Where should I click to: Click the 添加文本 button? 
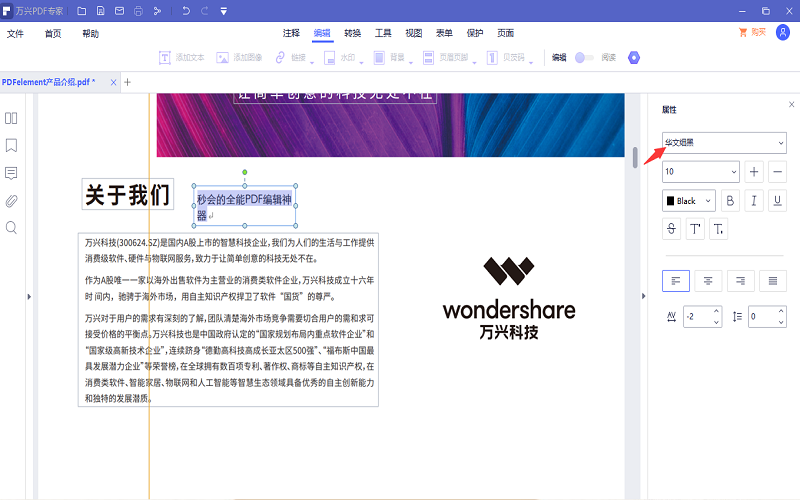(181, 58)
